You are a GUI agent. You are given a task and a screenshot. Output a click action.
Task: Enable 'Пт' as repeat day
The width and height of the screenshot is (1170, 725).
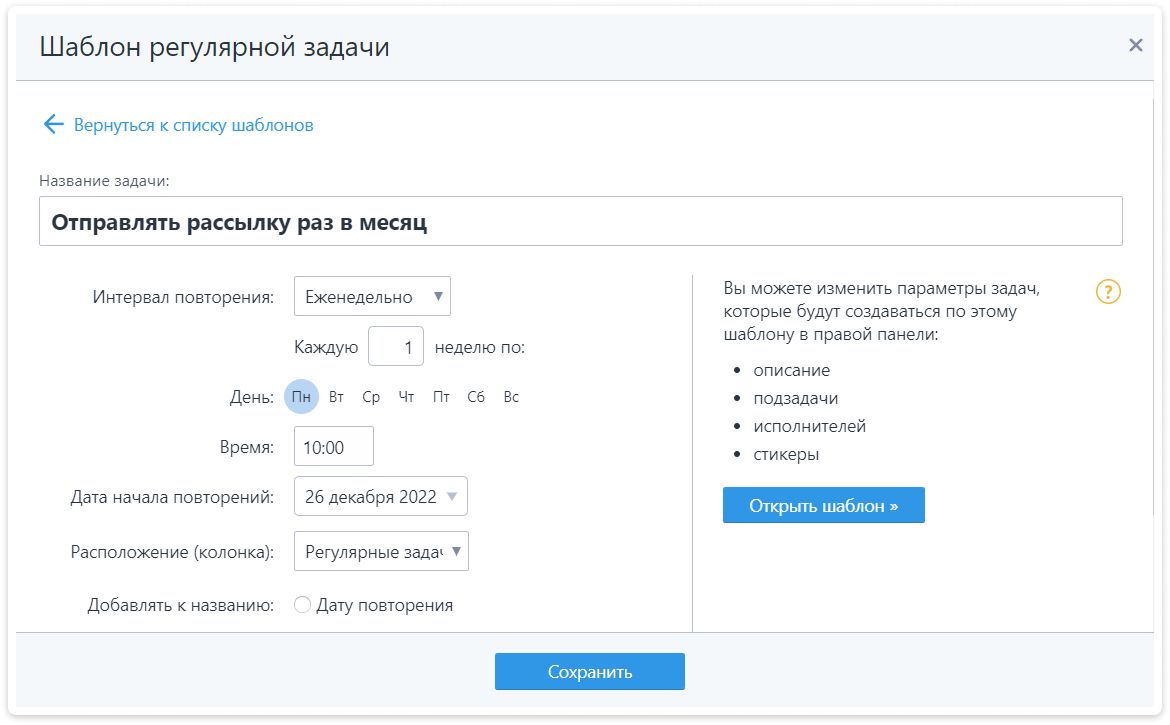(441, 397)
